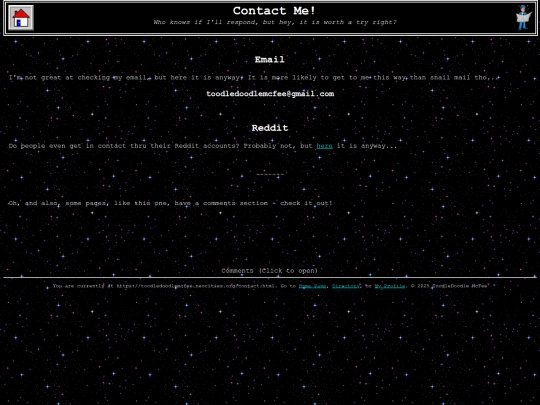This screenshot has width=540, height=405.
Task: Click the italic subtitle 'Who knows if I'll respond'
Action: (x=275, y=22)
